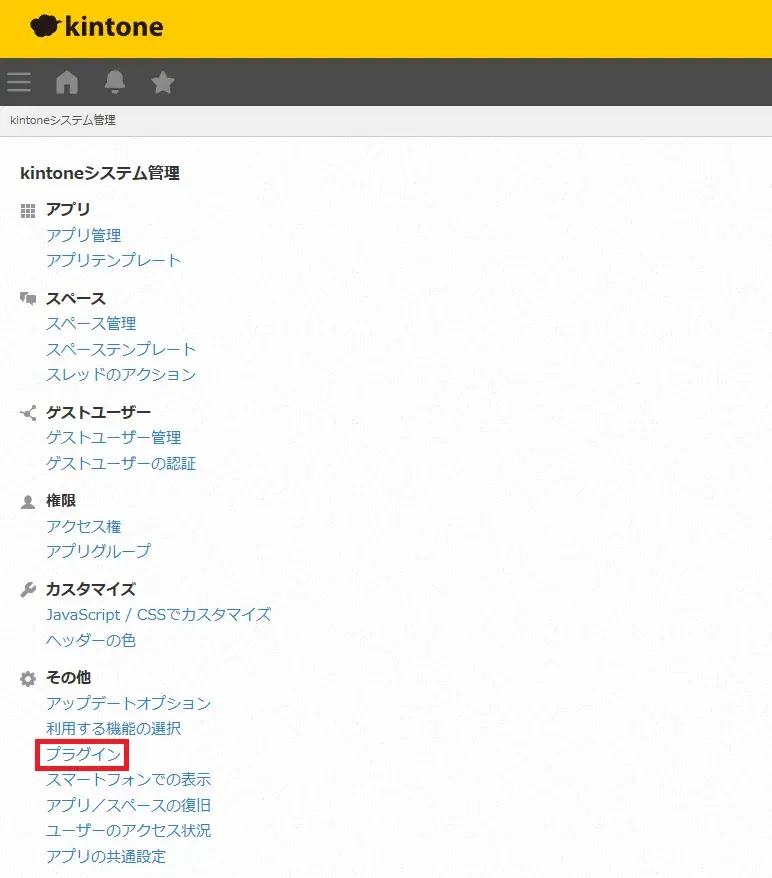The image size is (772, 878).
Task: Click the その他 section heading
Action: [68, 678]
